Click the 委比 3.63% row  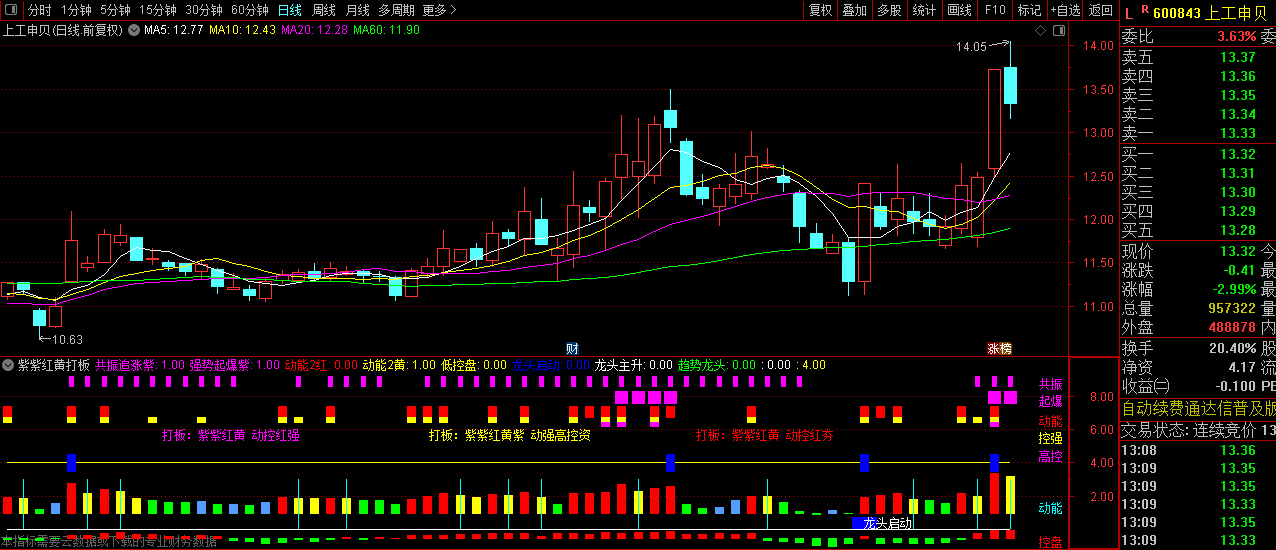(x=1188, y=36)
